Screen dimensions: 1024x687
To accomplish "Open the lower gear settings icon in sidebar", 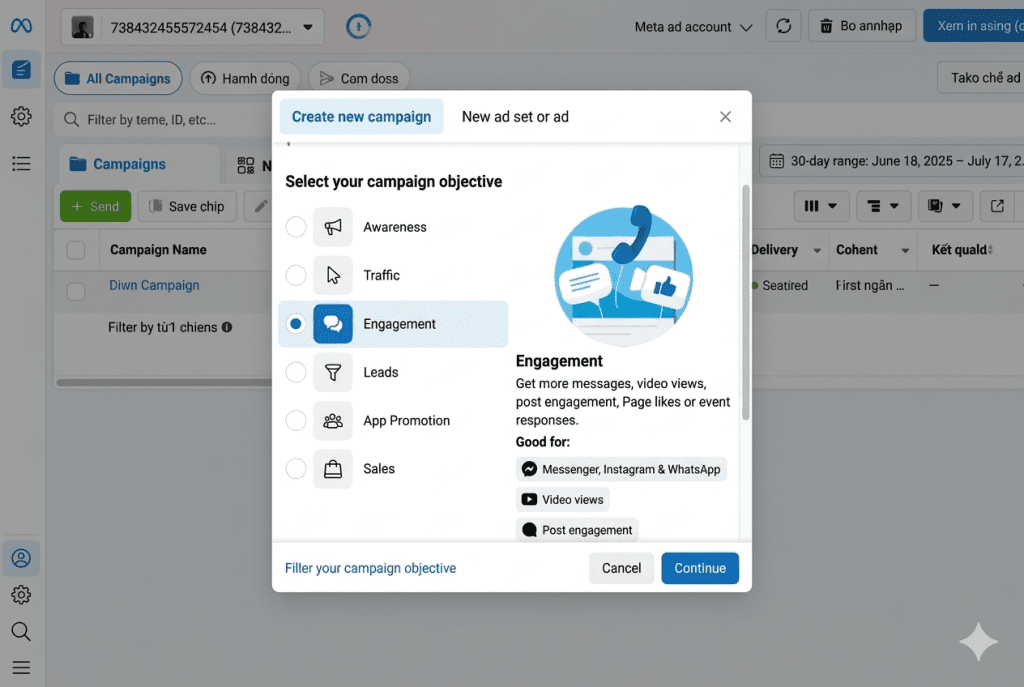I will 21,595.
